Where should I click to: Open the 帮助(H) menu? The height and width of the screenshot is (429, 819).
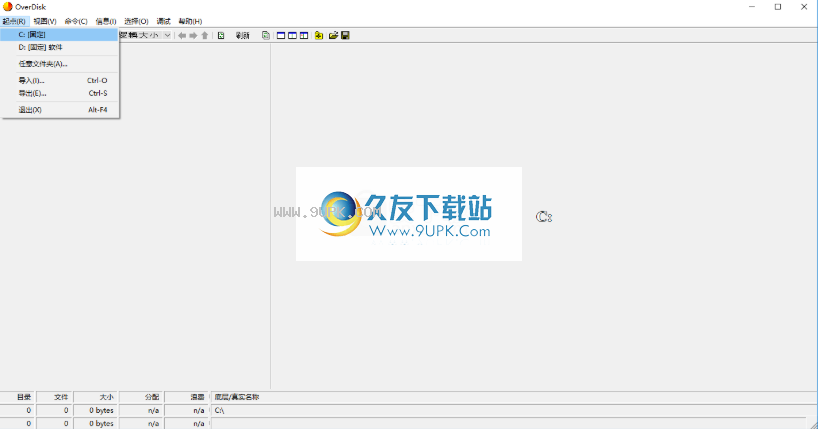click(190, 21)
